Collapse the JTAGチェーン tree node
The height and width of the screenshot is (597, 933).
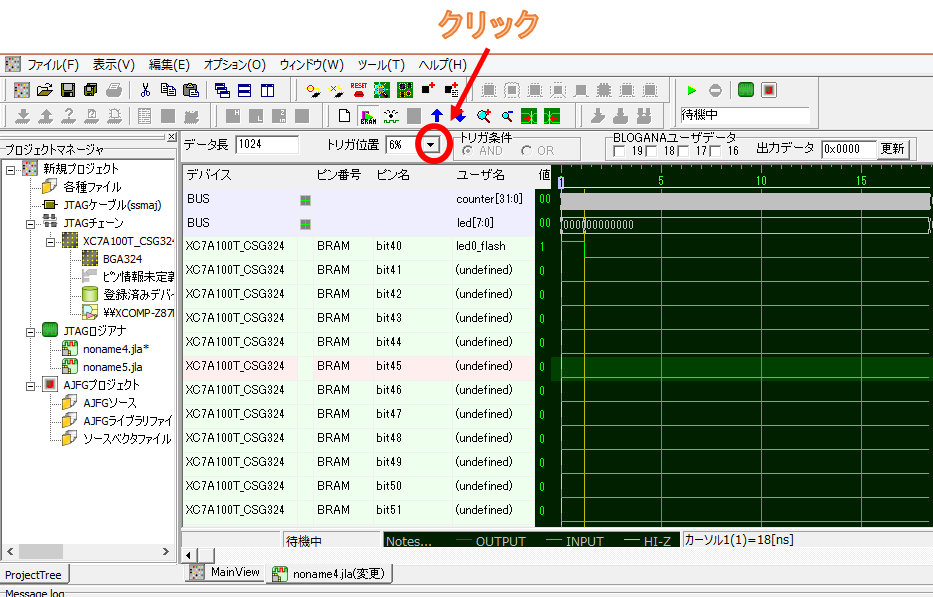(x=29, y=223)
